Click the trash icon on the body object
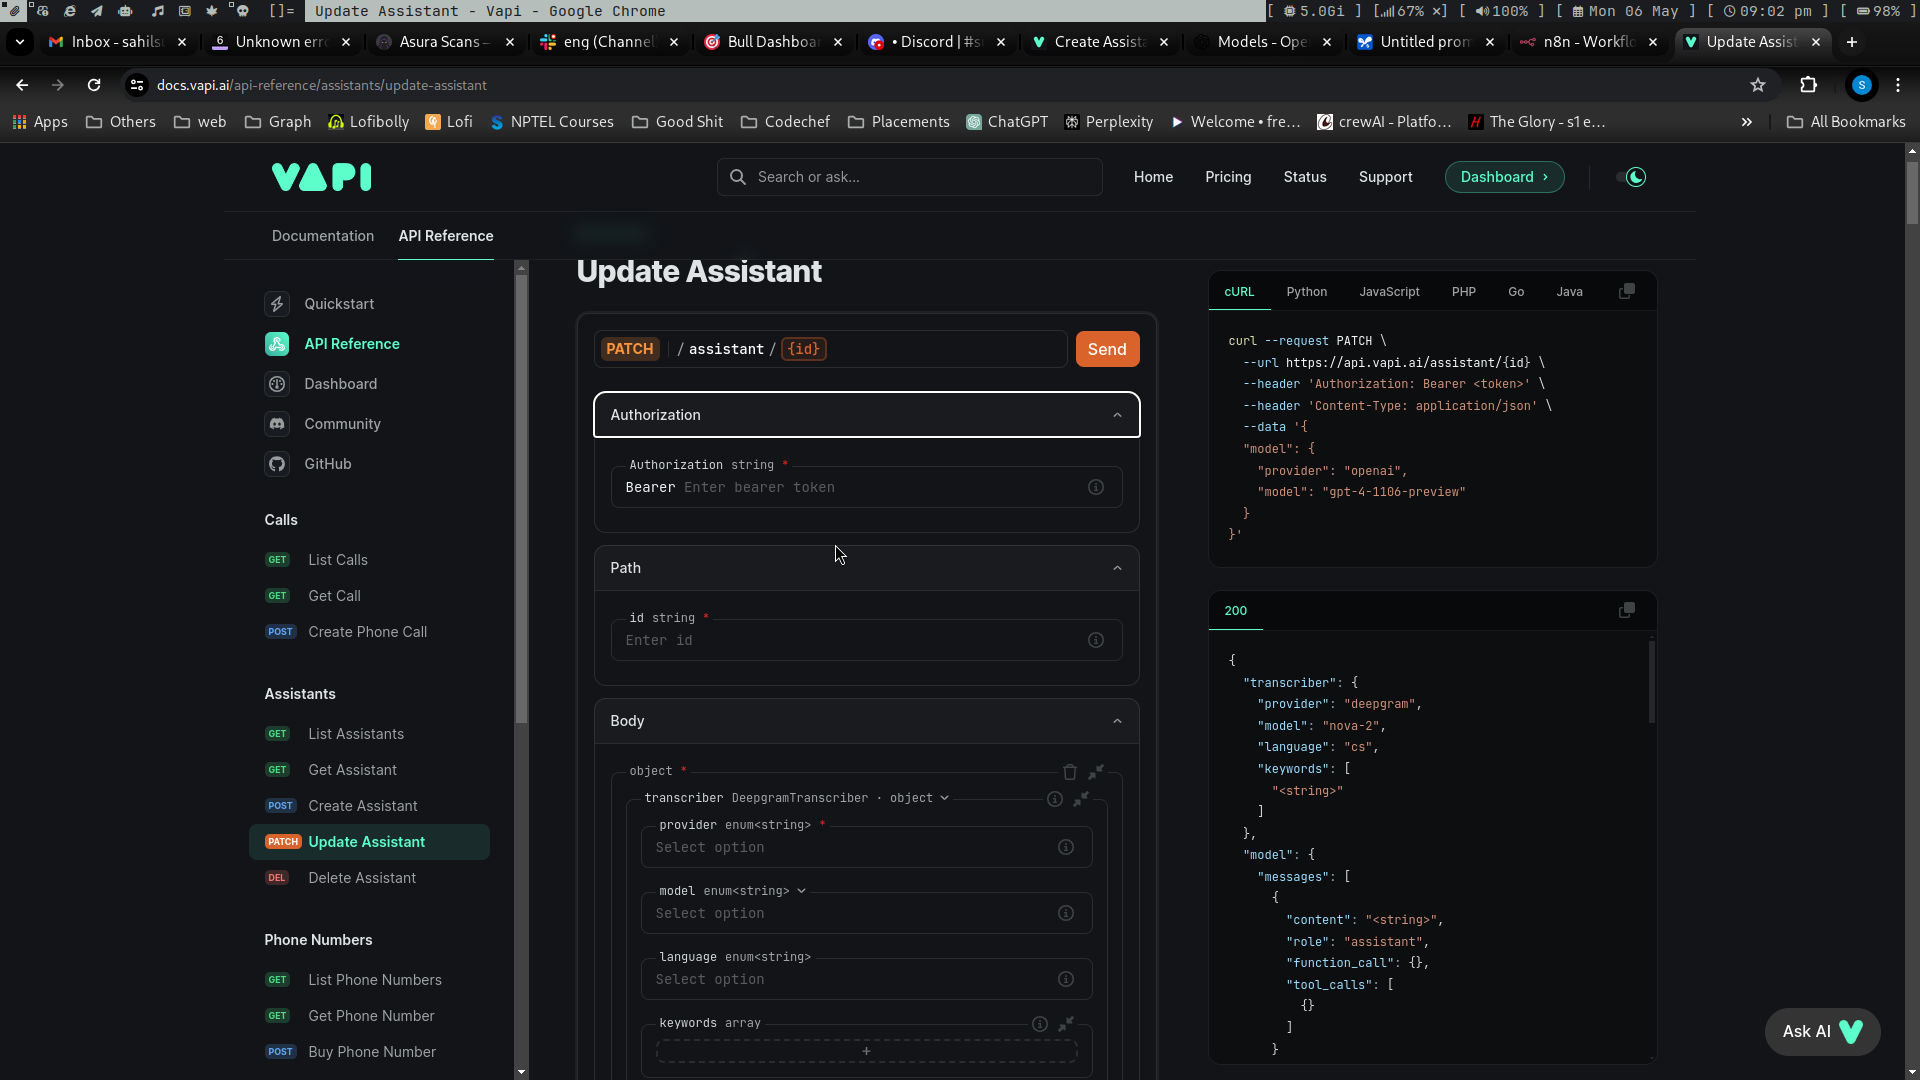The image size is (1920, 1080). (x=1070, y=772)
